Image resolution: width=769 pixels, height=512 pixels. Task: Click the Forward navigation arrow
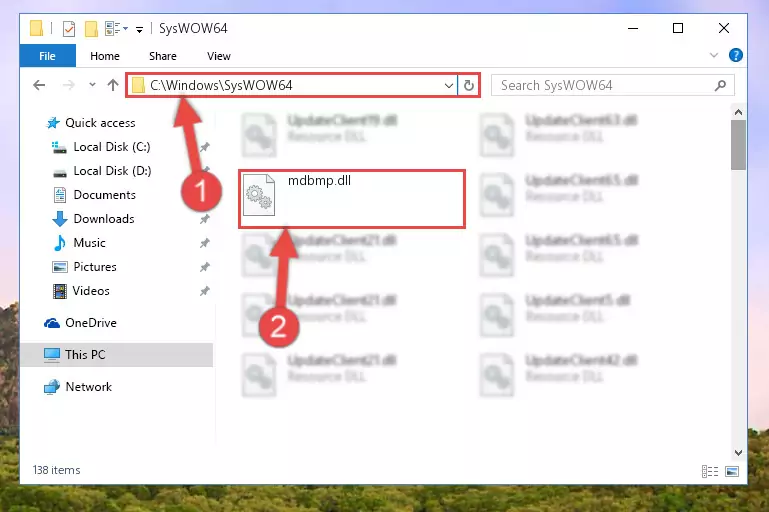(x=69, y=85)
